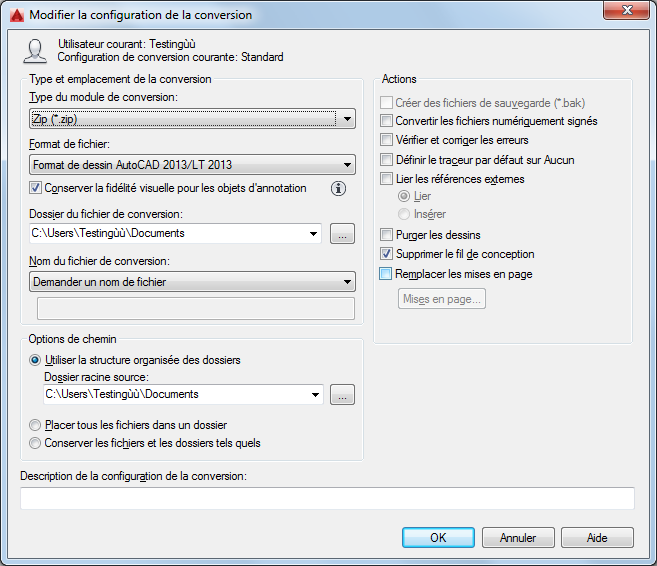Click the AutoCAD logo in title bar
The width and height of the screenshot is (657, 566).
(x=17, y=15)
